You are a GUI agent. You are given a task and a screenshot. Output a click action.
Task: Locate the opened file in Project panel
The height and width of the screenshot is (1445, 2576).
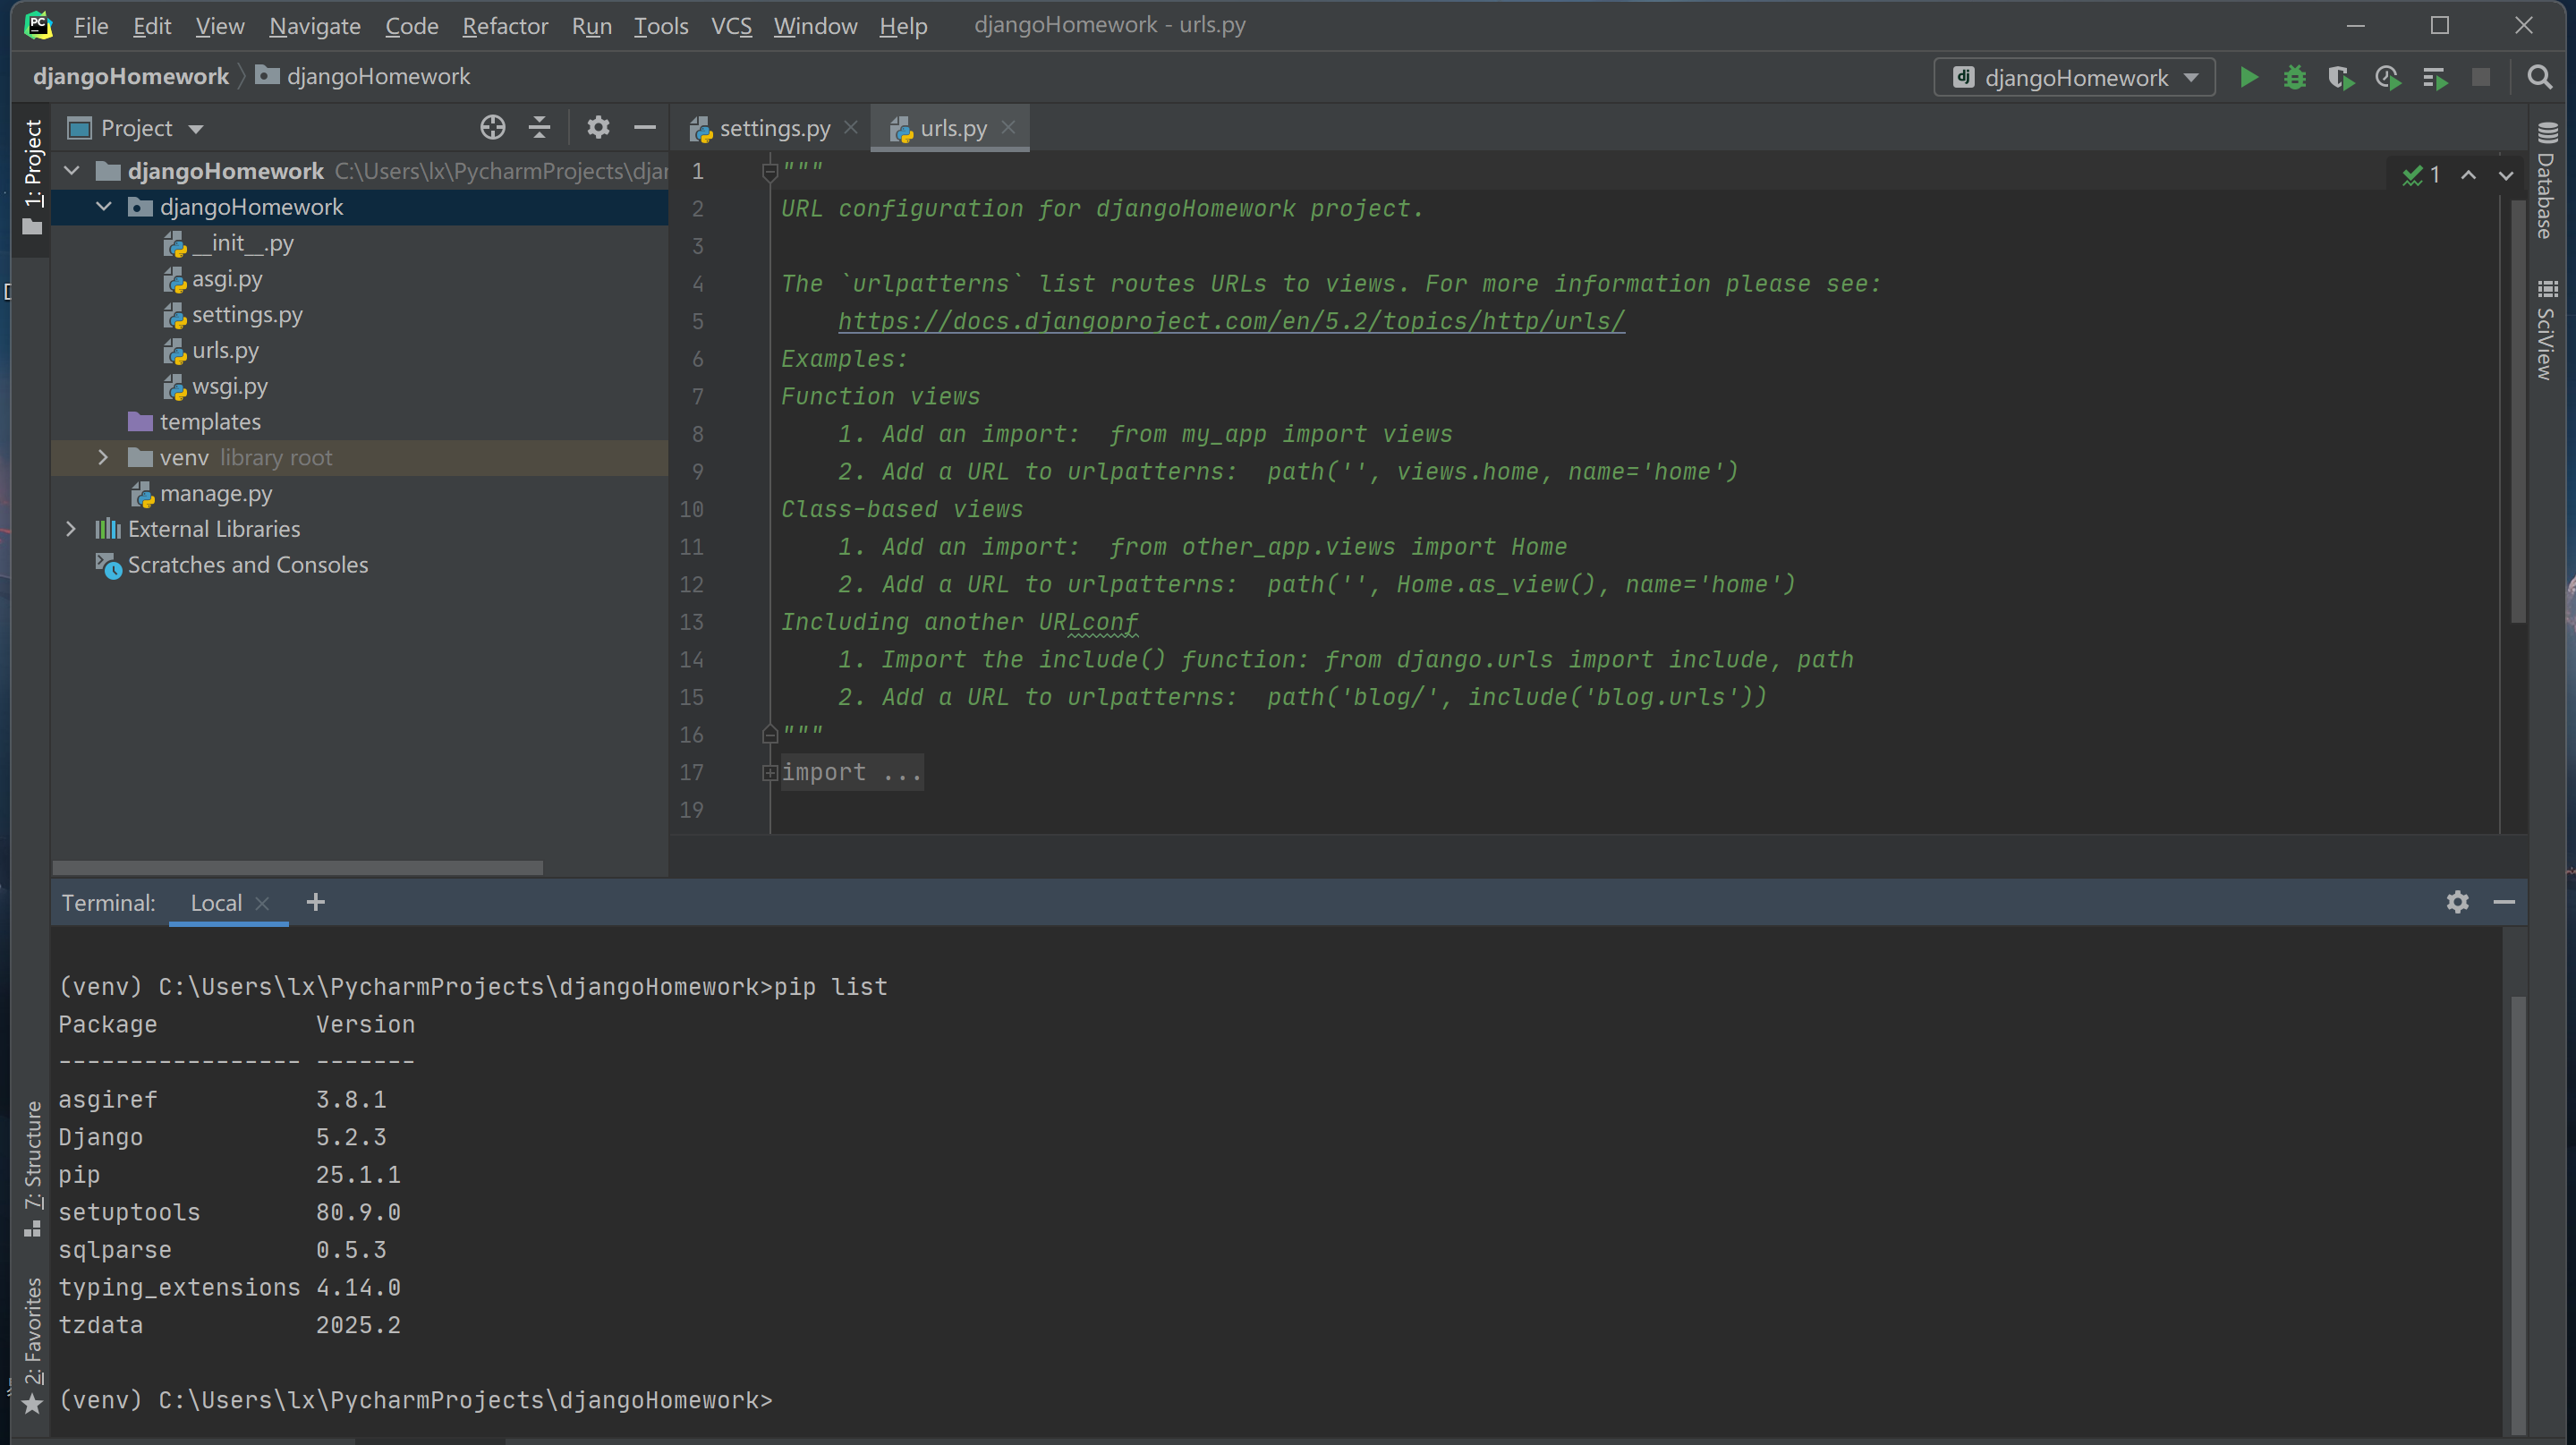coord(493,128)
